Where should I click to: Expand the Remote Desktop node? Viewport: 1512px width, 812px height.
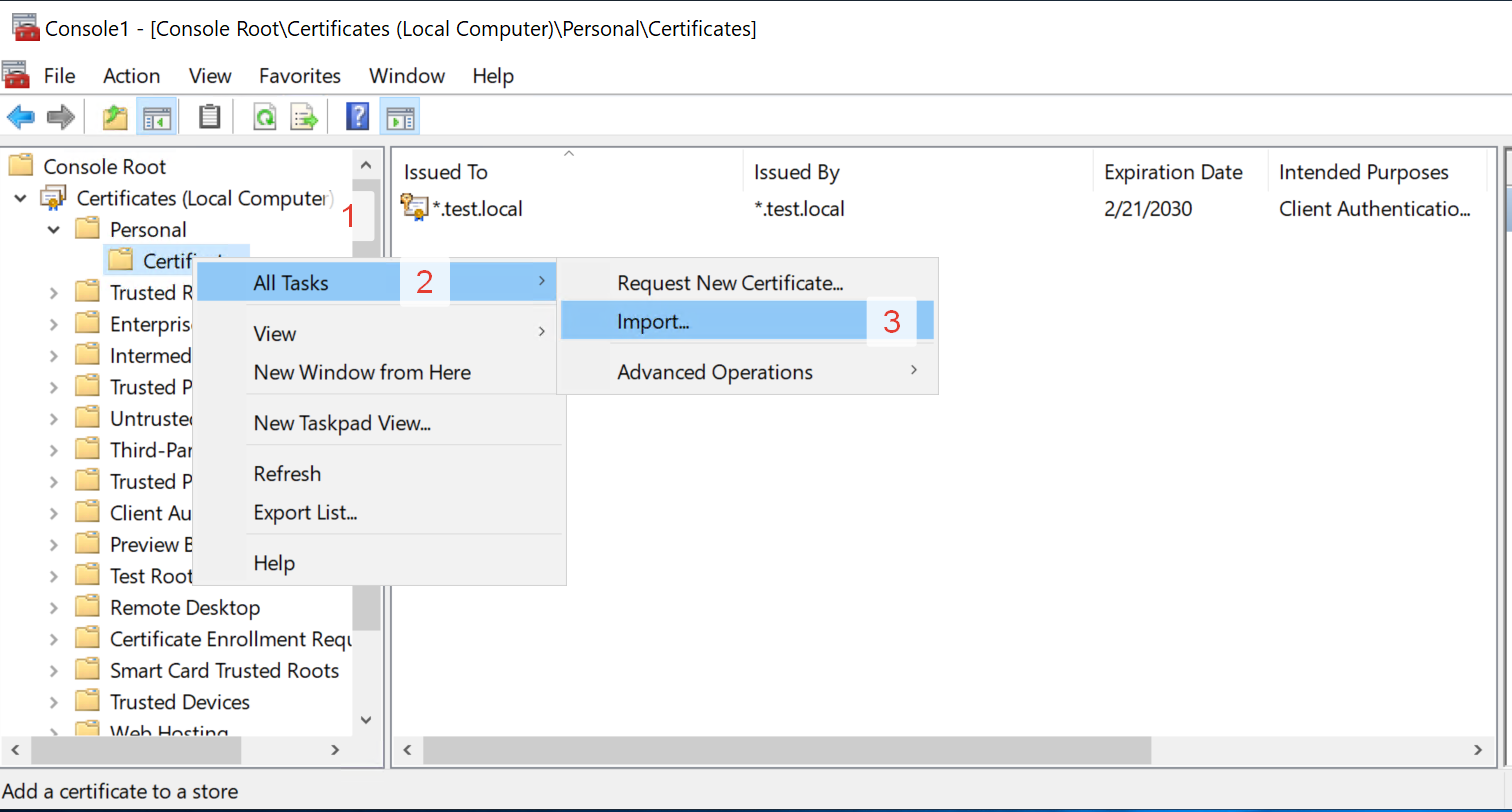click(54, 607)
